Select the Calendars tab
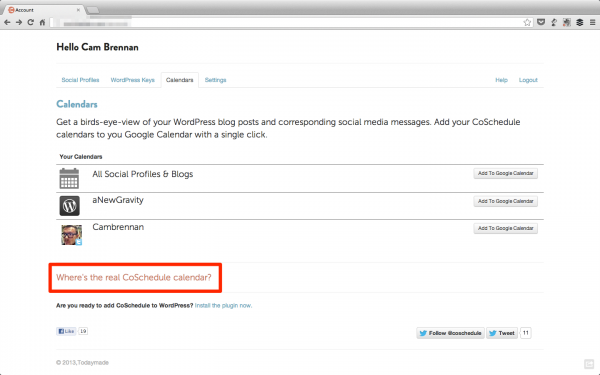600x375 pixels. pyautogui.click(x=179, y=80)
